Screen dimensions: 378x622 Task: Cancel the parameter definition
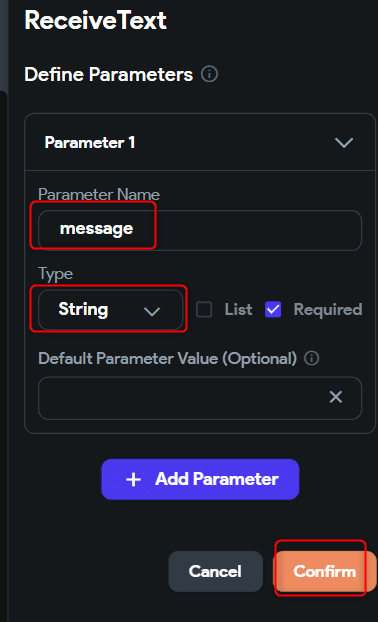coord(215,571)
